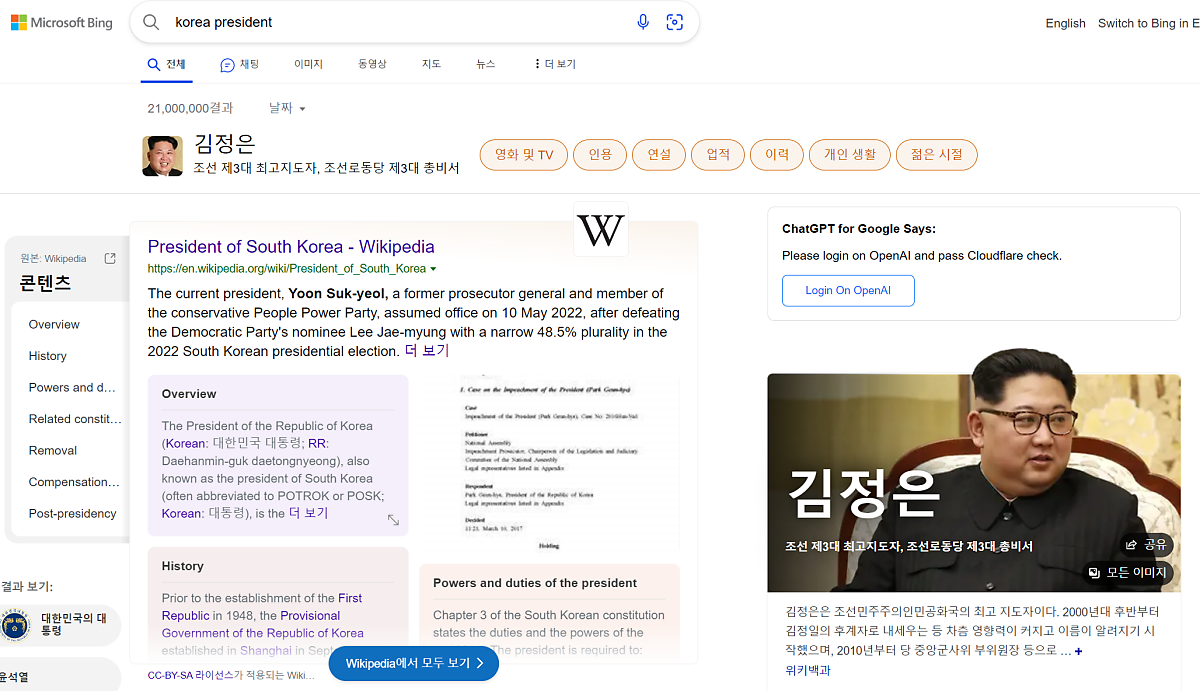
Task: Click CC-BY-SA 라이선스 link
Action: coord(190,676)
